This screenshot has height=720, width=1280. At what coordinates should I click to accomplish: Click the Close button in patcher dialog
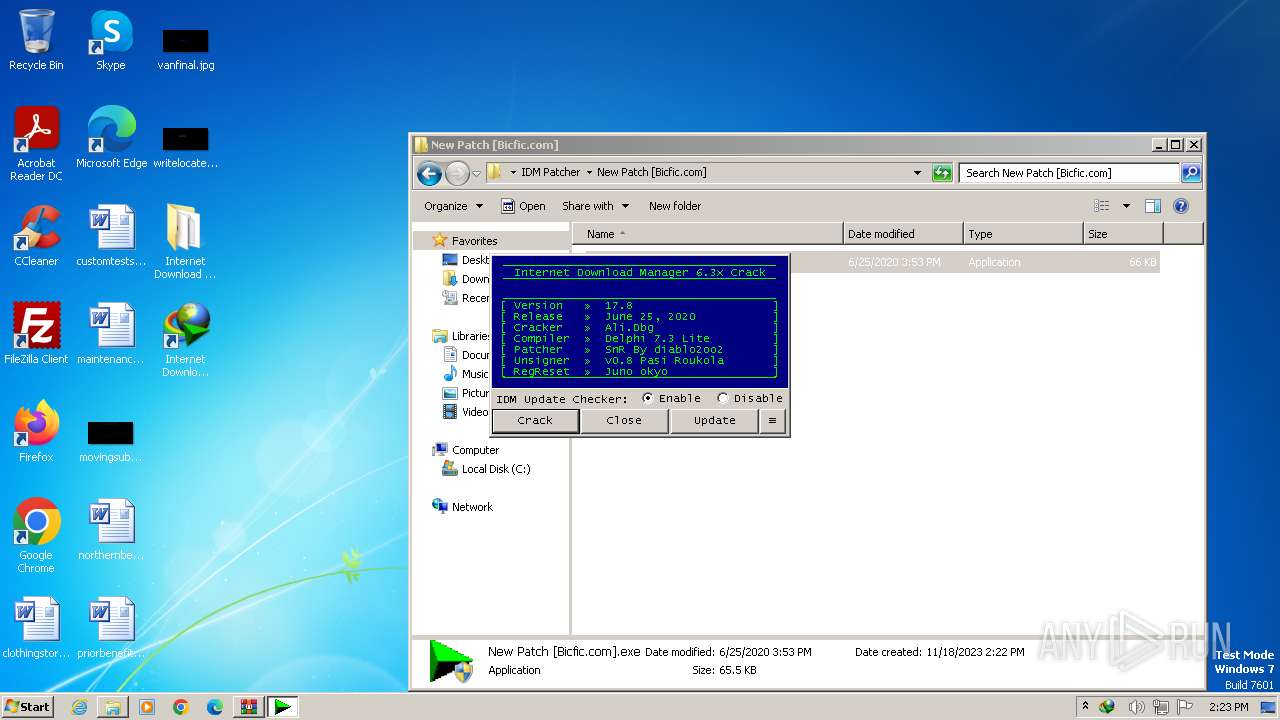click(624, 421)
